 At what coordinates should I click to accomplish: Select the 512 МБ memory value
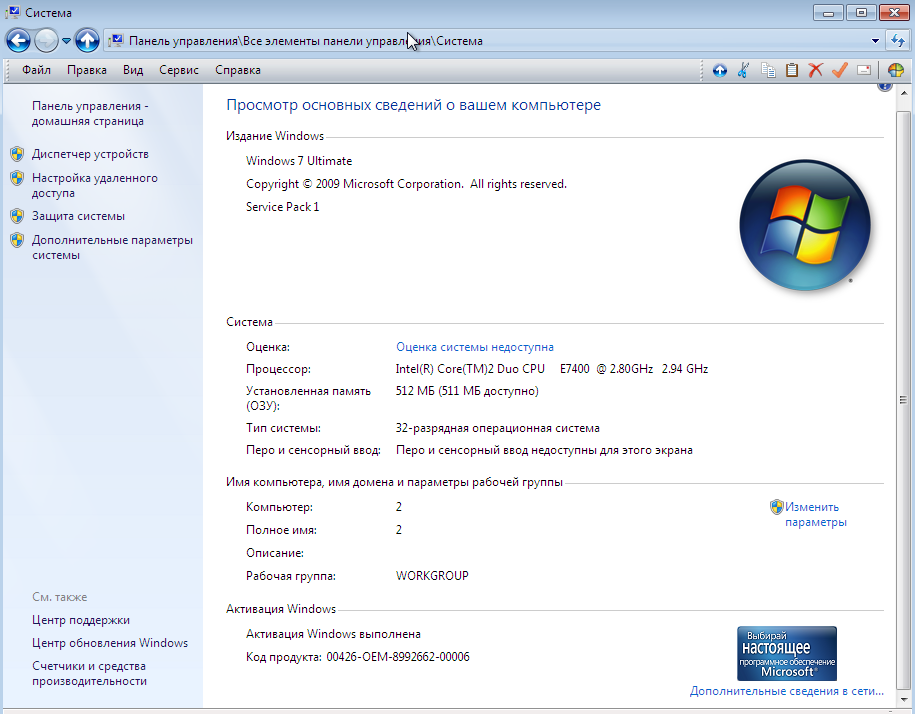[x=467, y=391]
